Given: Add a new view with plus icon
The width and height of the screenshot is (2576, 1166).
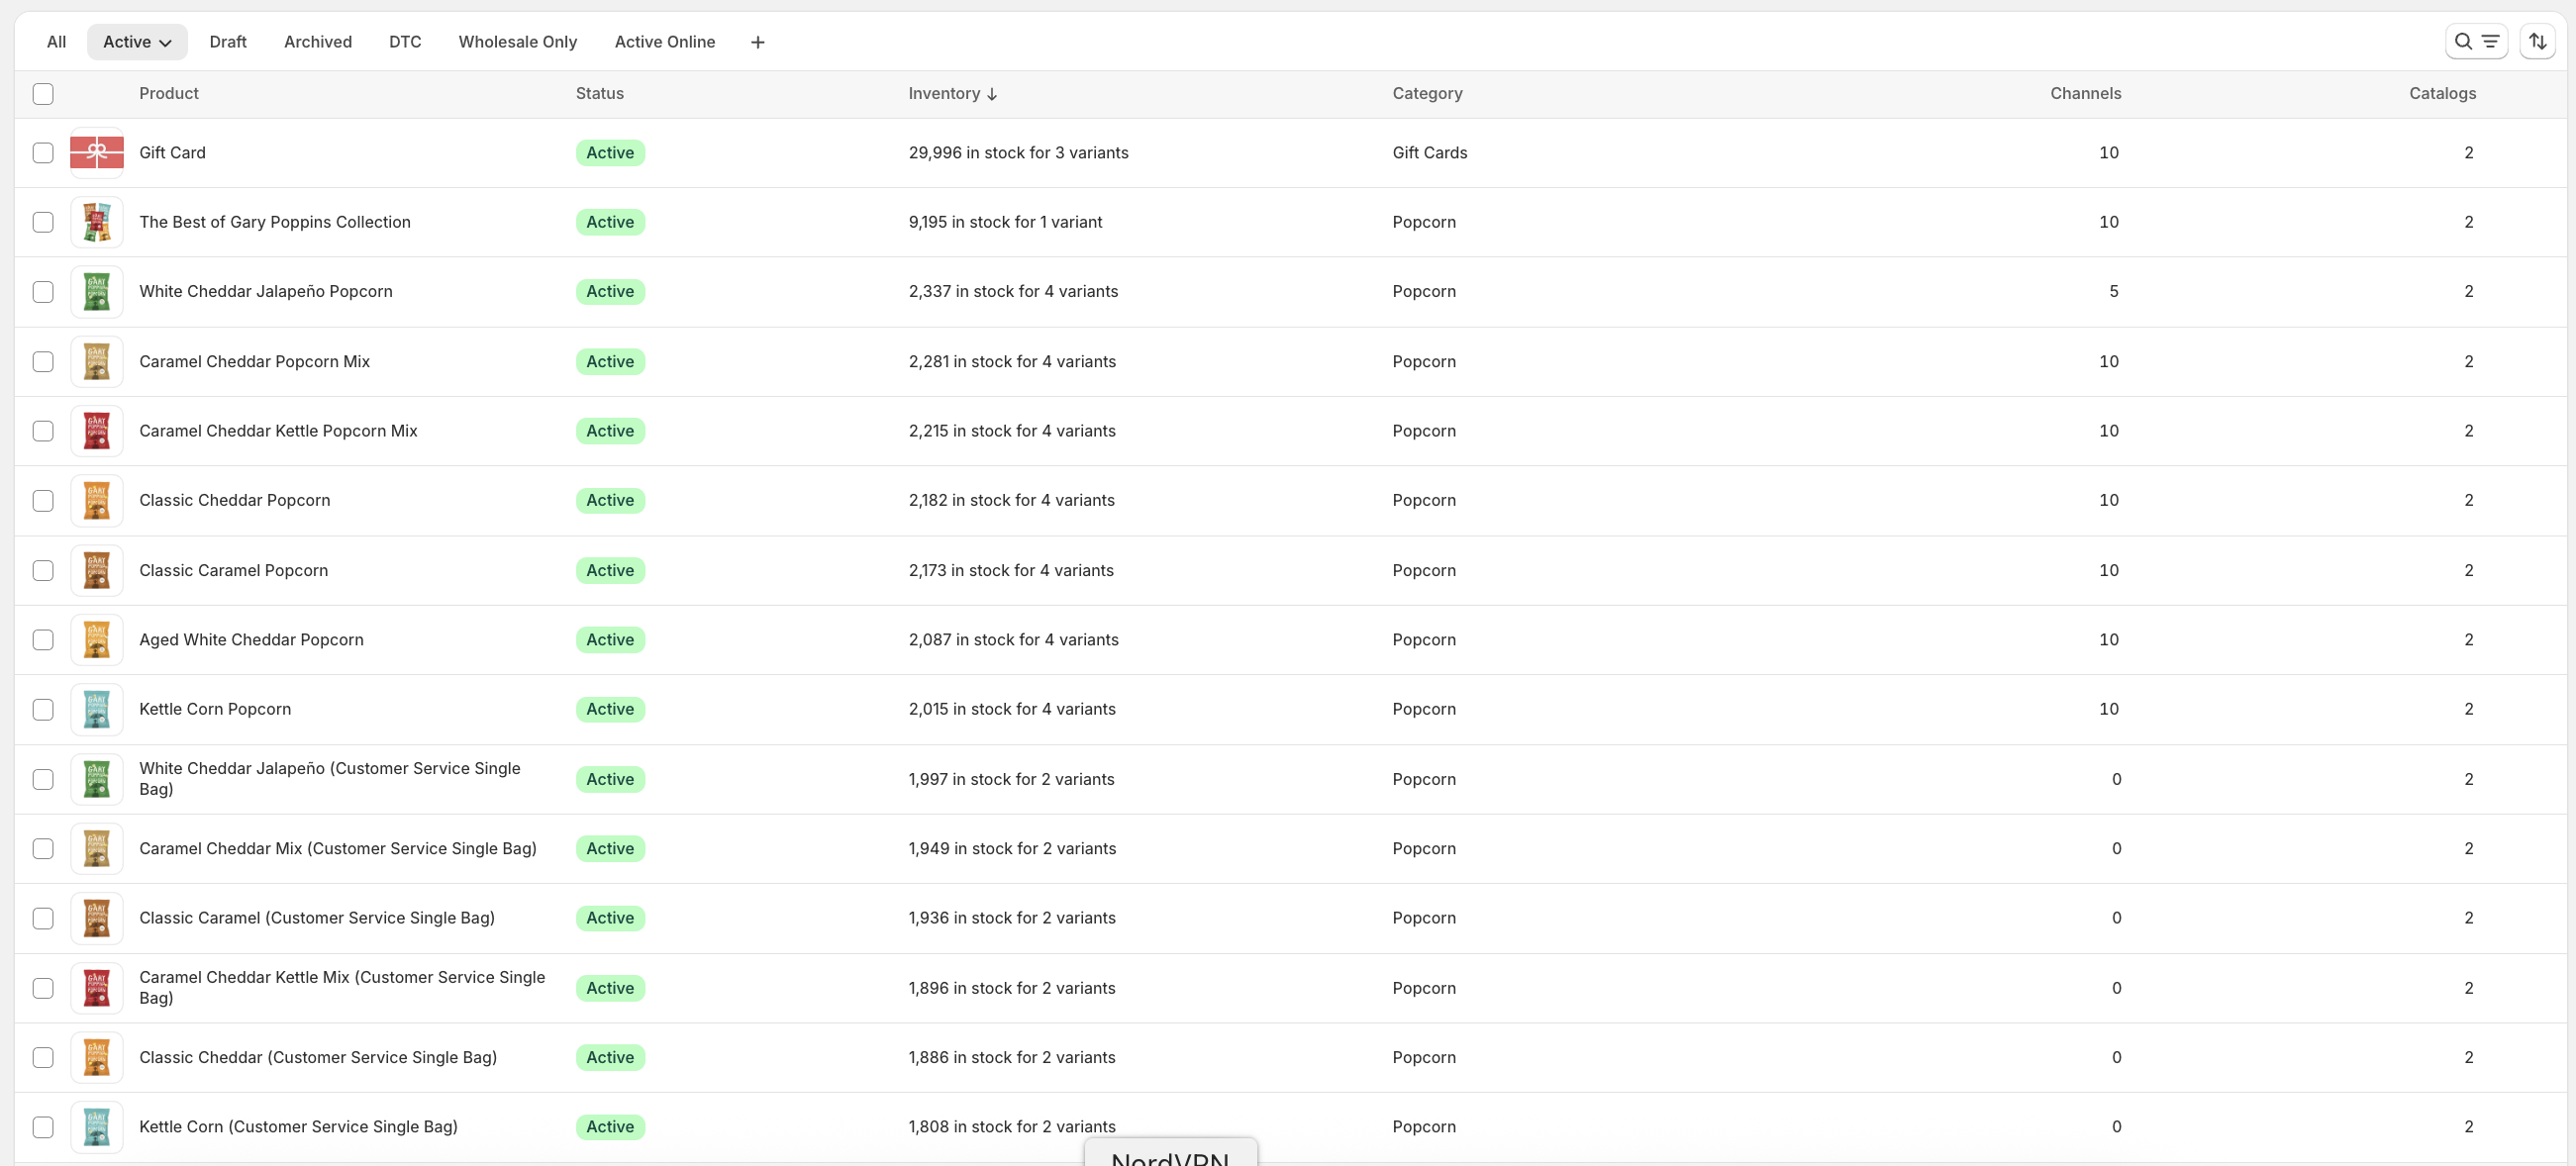Looking at the screenshot, I should 757,42.
